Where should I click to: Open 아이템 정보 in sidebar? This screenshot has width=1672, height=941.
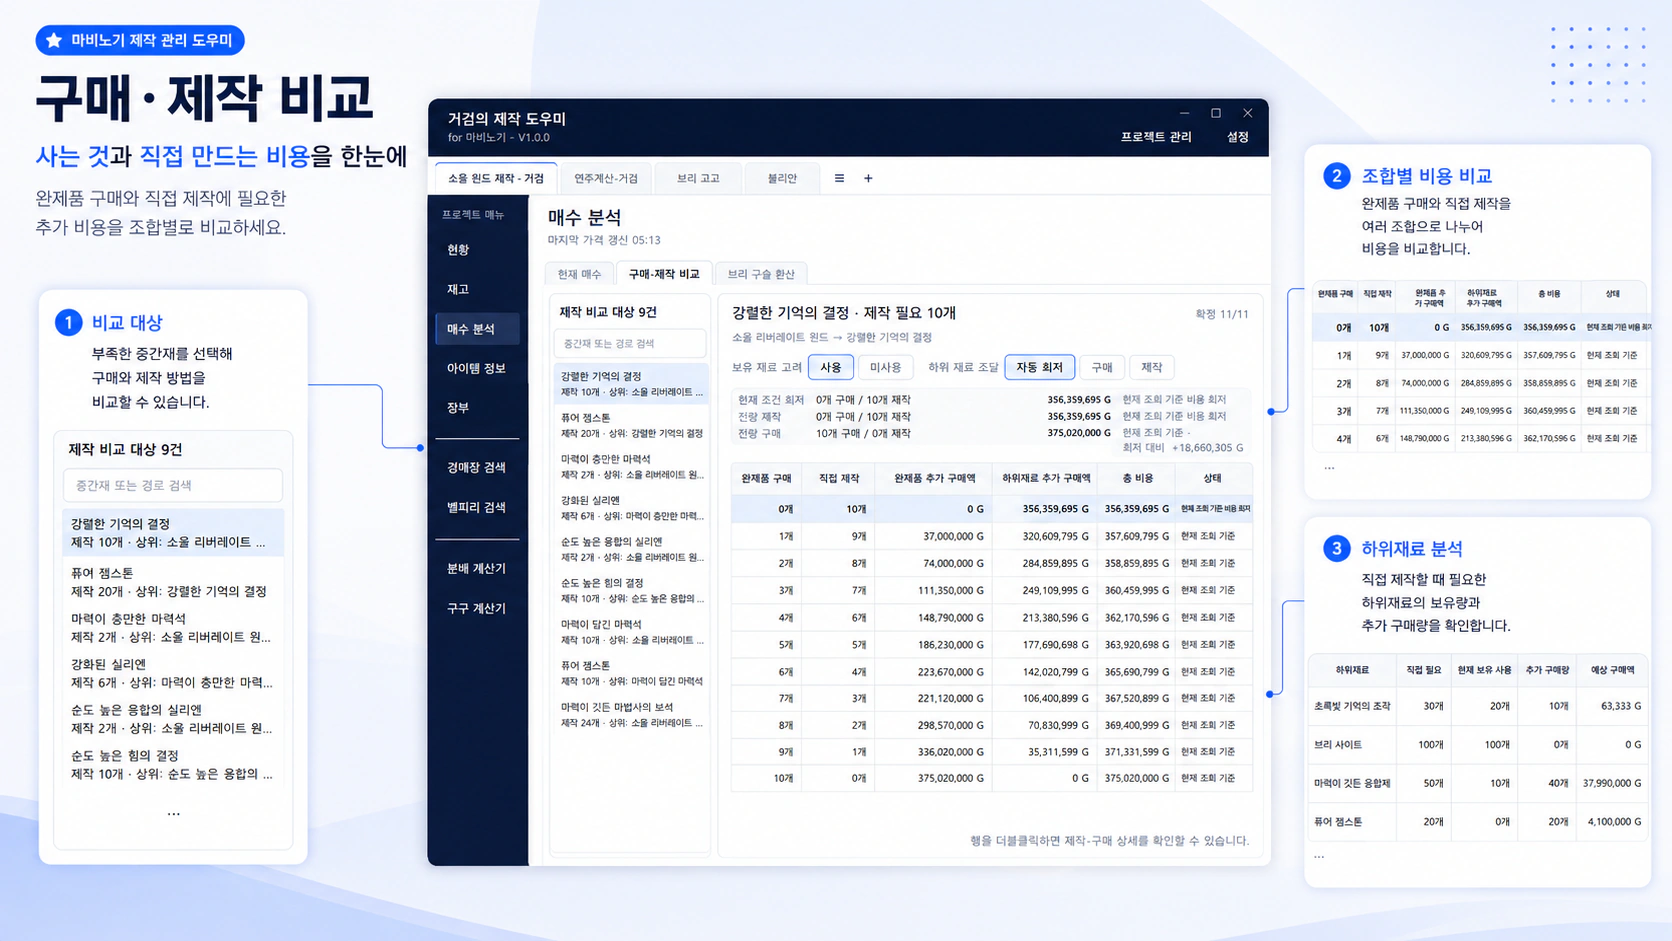pyautogui.click(x=478, y=368)
